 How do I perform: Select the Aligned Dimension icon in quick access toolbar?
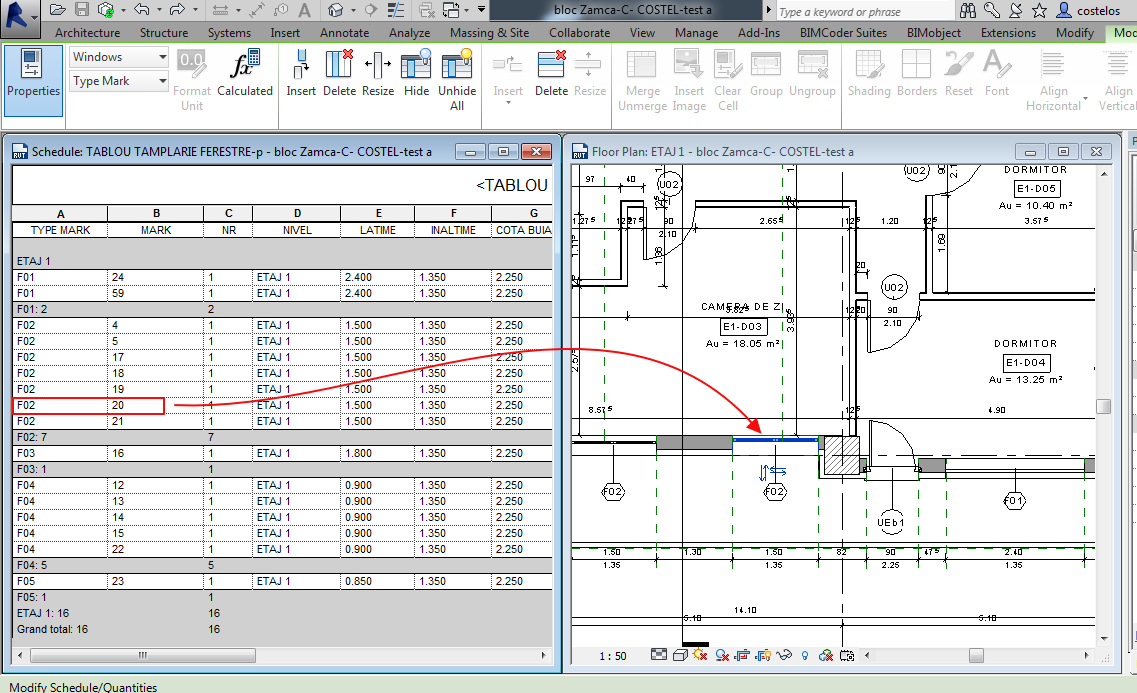click(x=257, y=10)
